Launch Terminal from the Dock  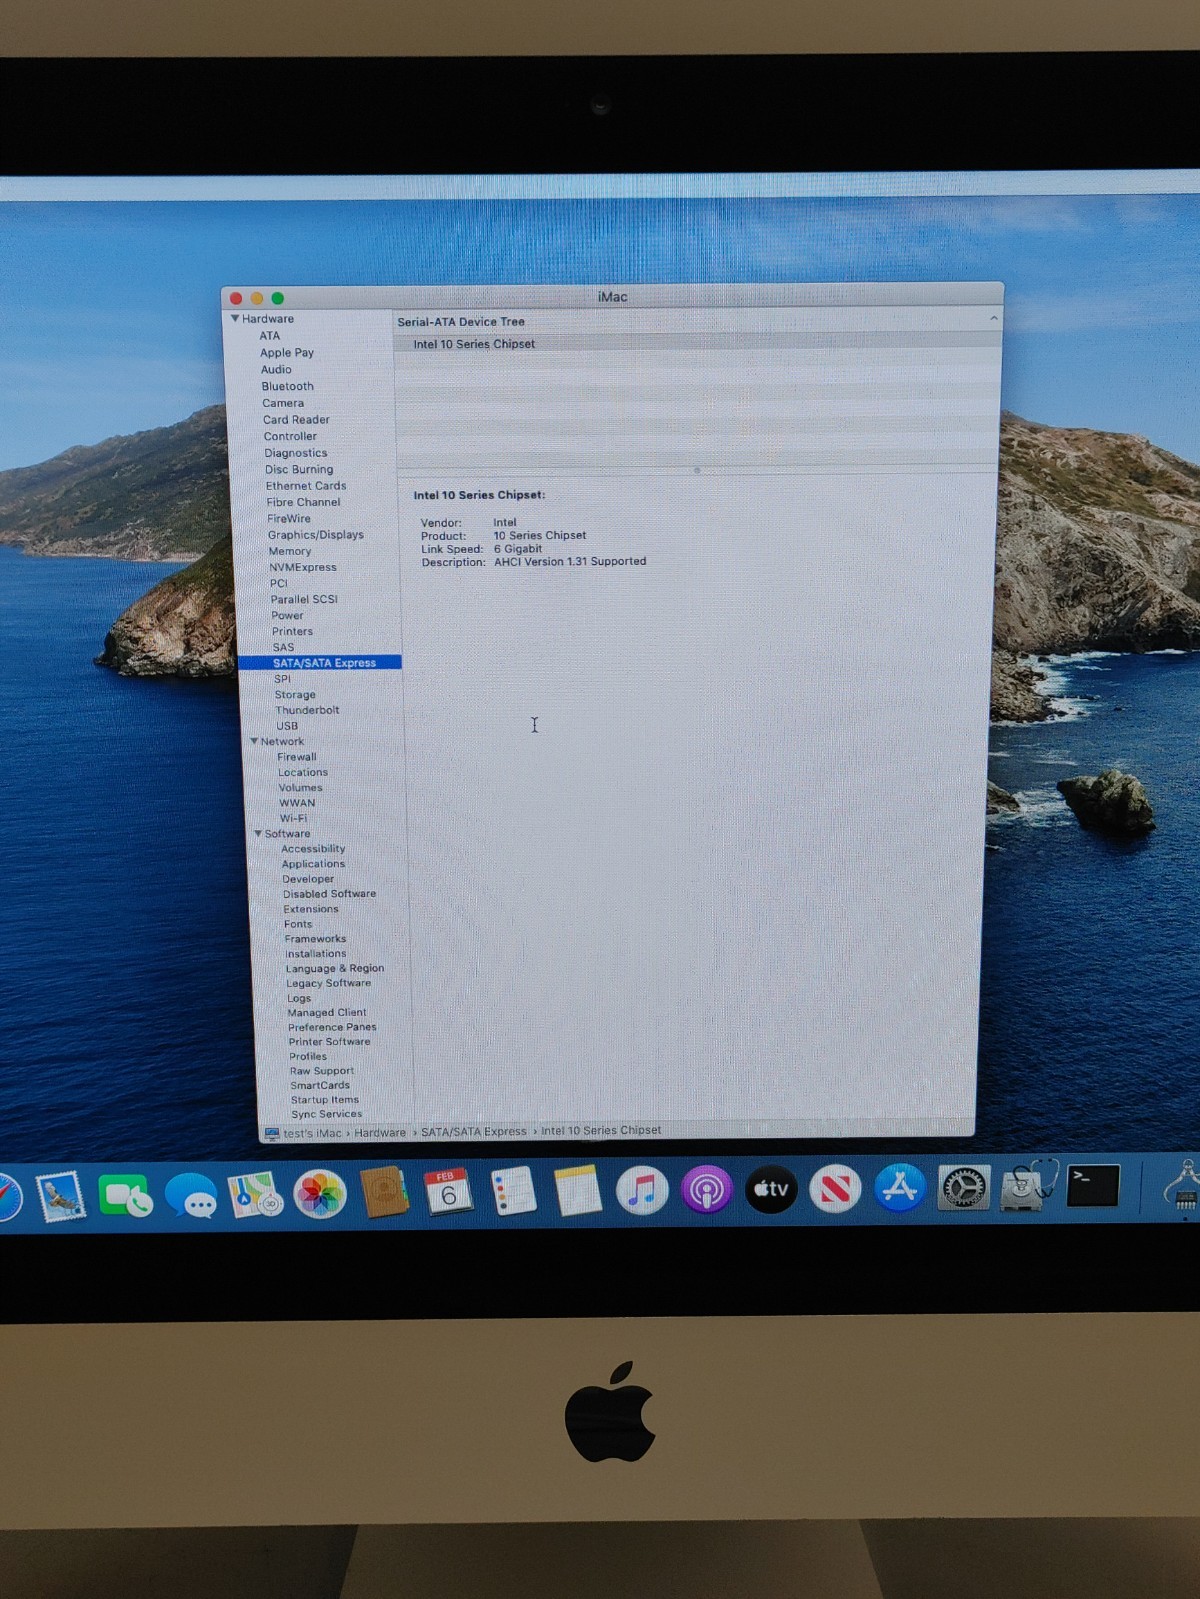point(1092,1187)
